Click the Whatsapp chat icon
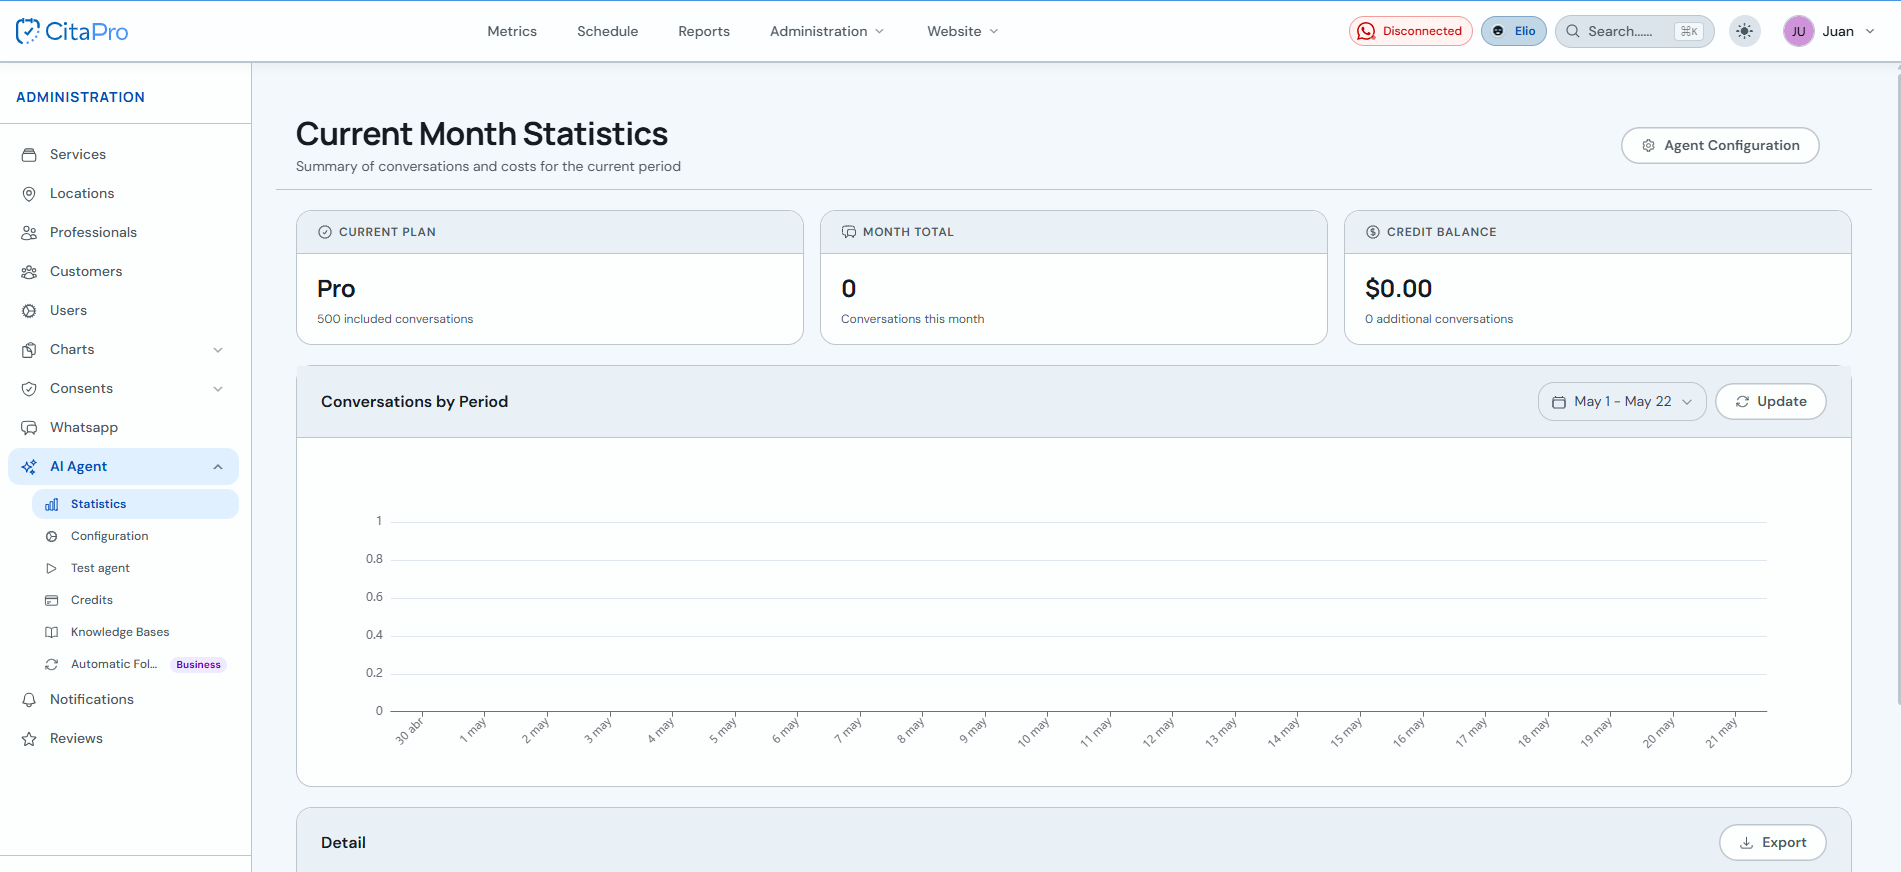The height and width of the screenshot is (872, 1901). [29, 428]
